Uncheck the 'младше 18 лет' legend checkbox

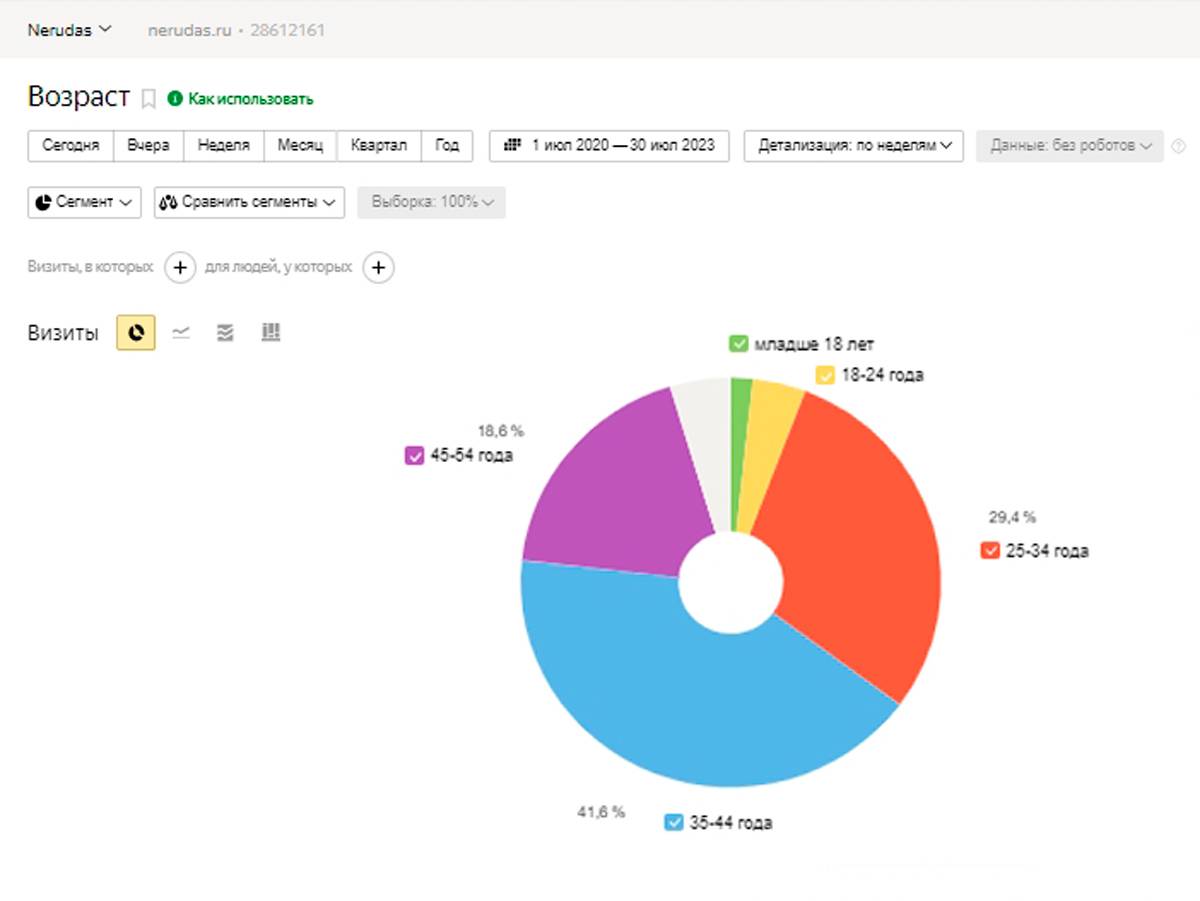(739, 345)
